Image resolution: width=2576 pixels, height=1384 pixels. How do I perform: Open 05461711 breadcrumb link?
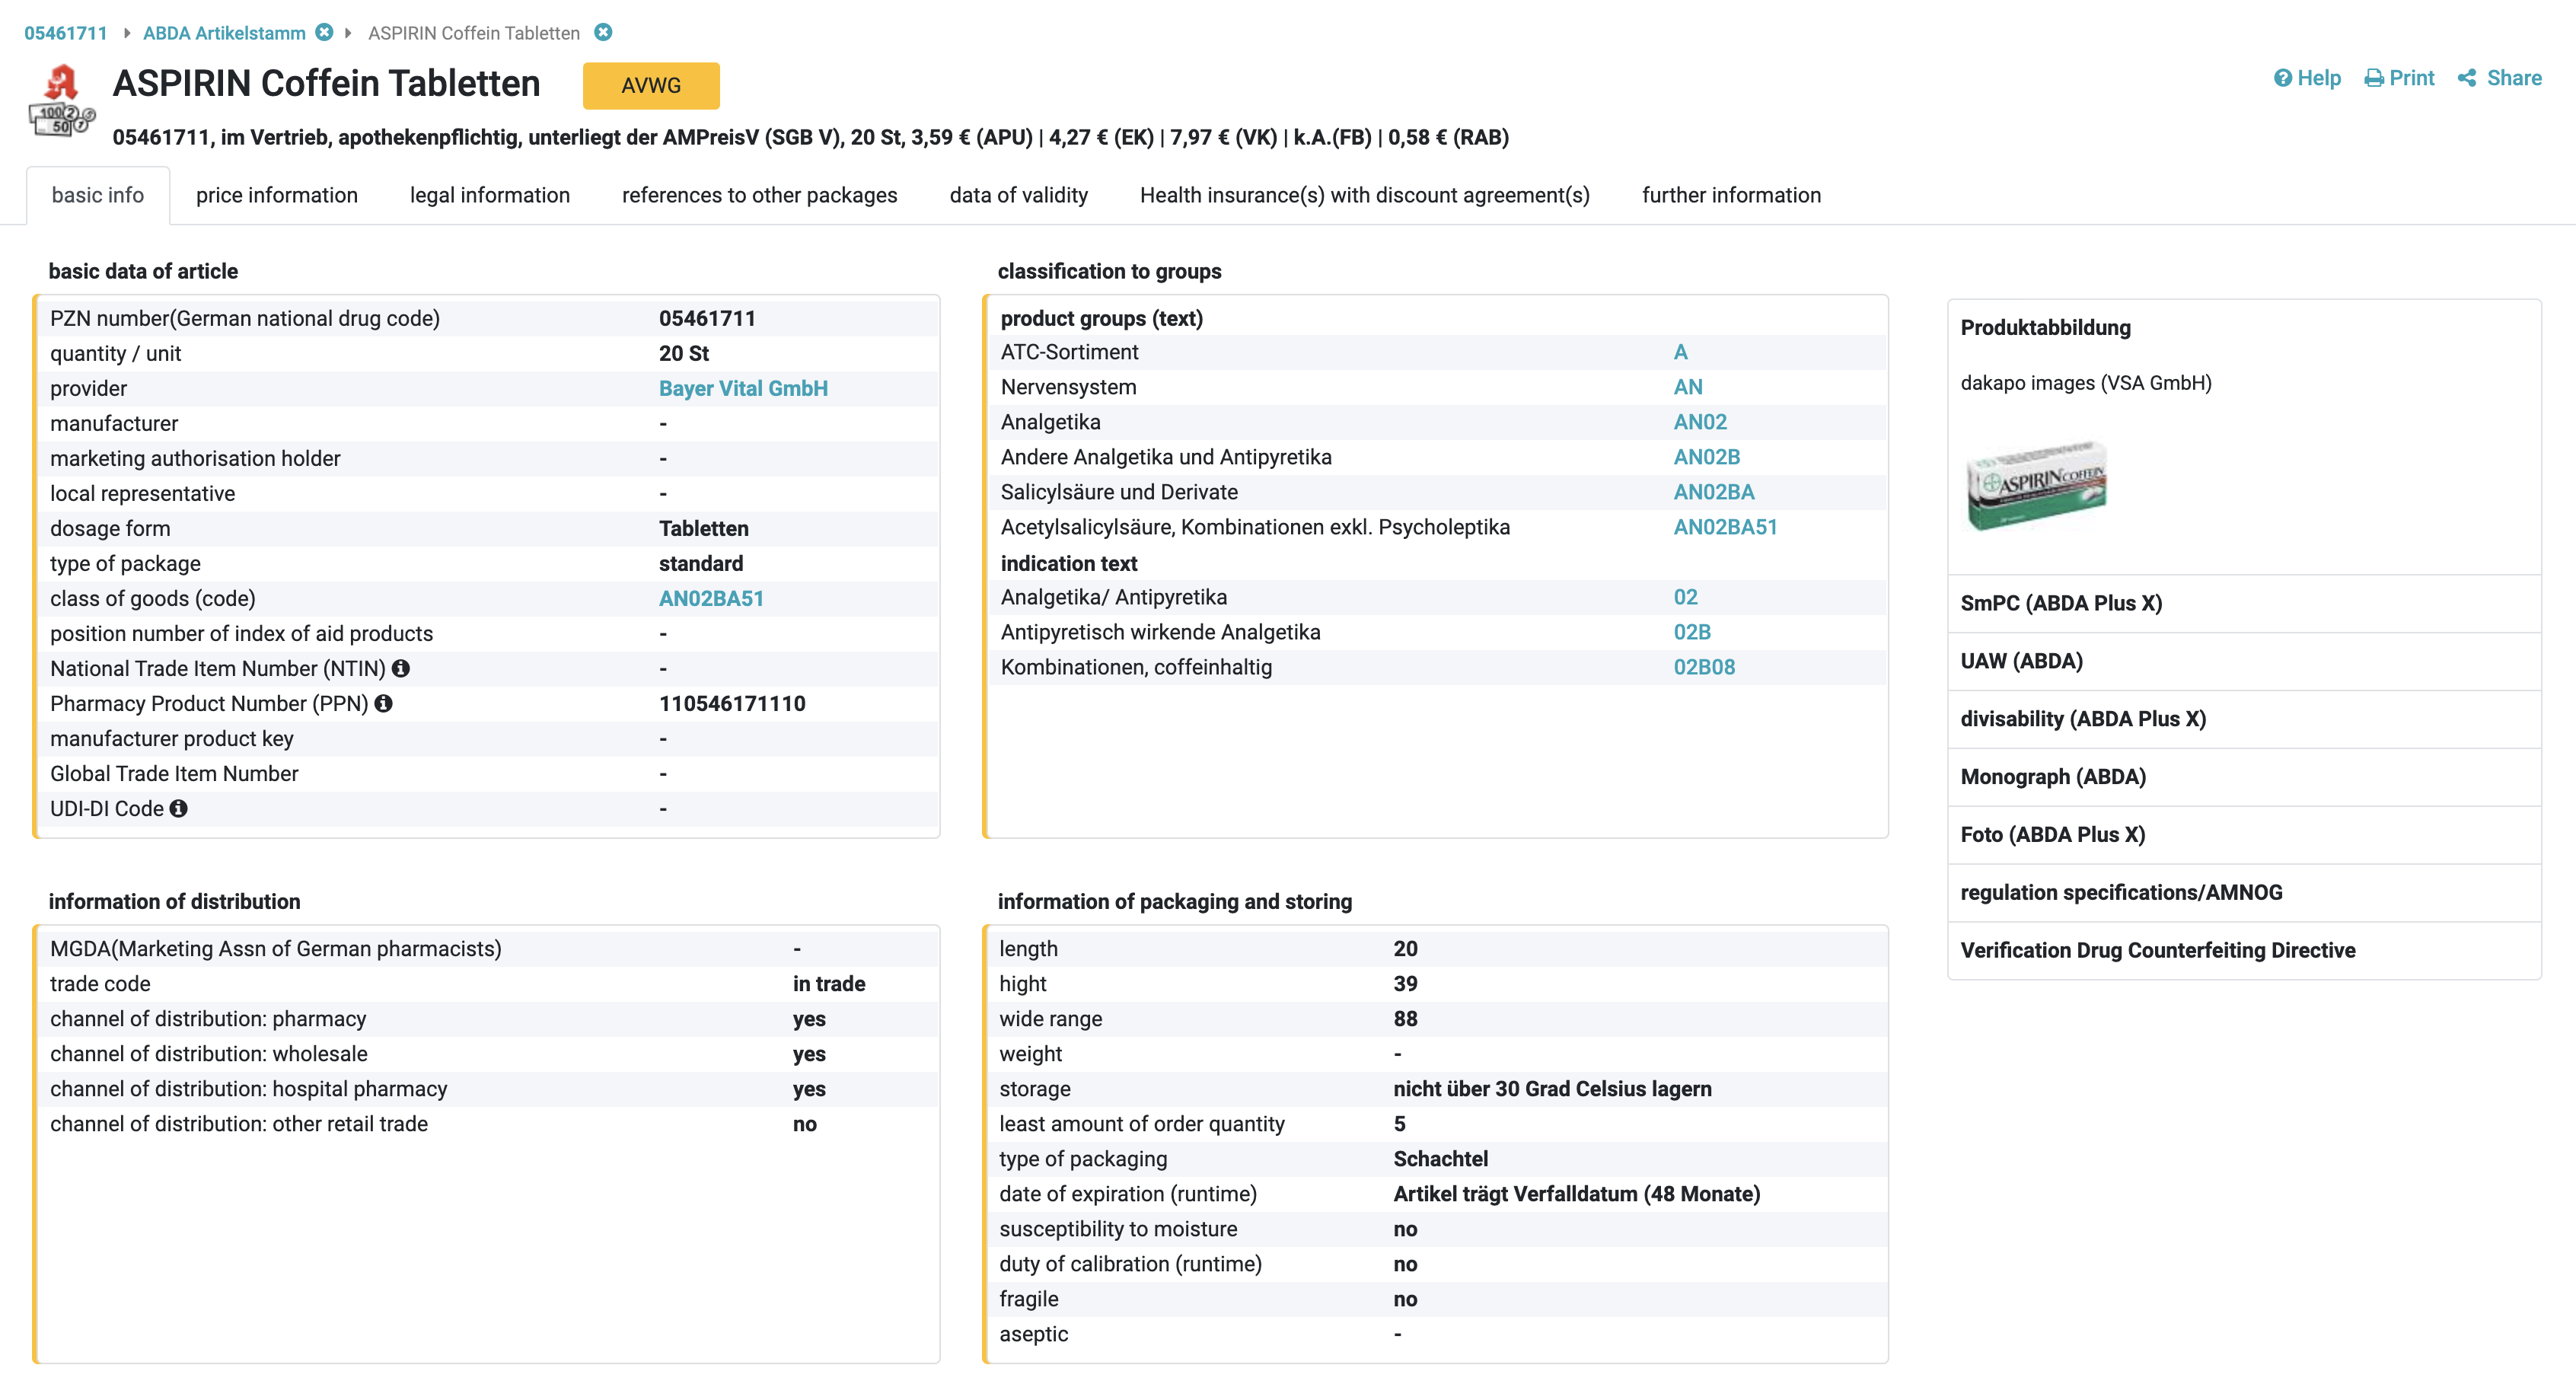(x=65, y=33)
